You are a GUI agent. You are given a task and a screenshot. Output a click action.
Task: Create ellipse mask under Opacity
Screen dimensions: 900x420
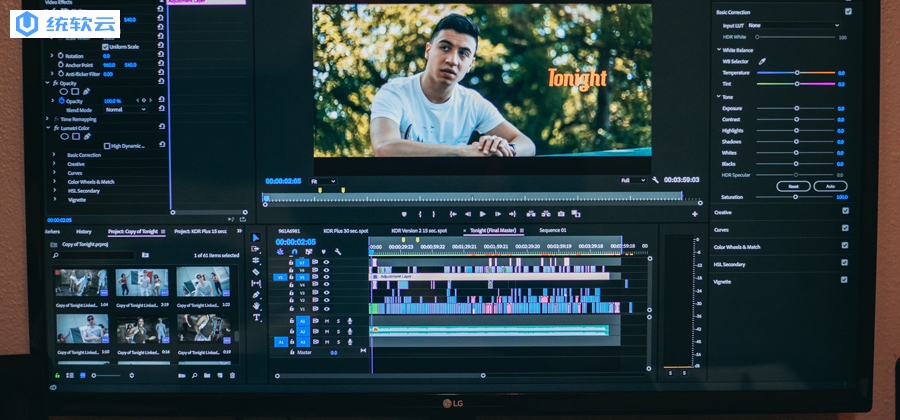(x=64, y=92)
